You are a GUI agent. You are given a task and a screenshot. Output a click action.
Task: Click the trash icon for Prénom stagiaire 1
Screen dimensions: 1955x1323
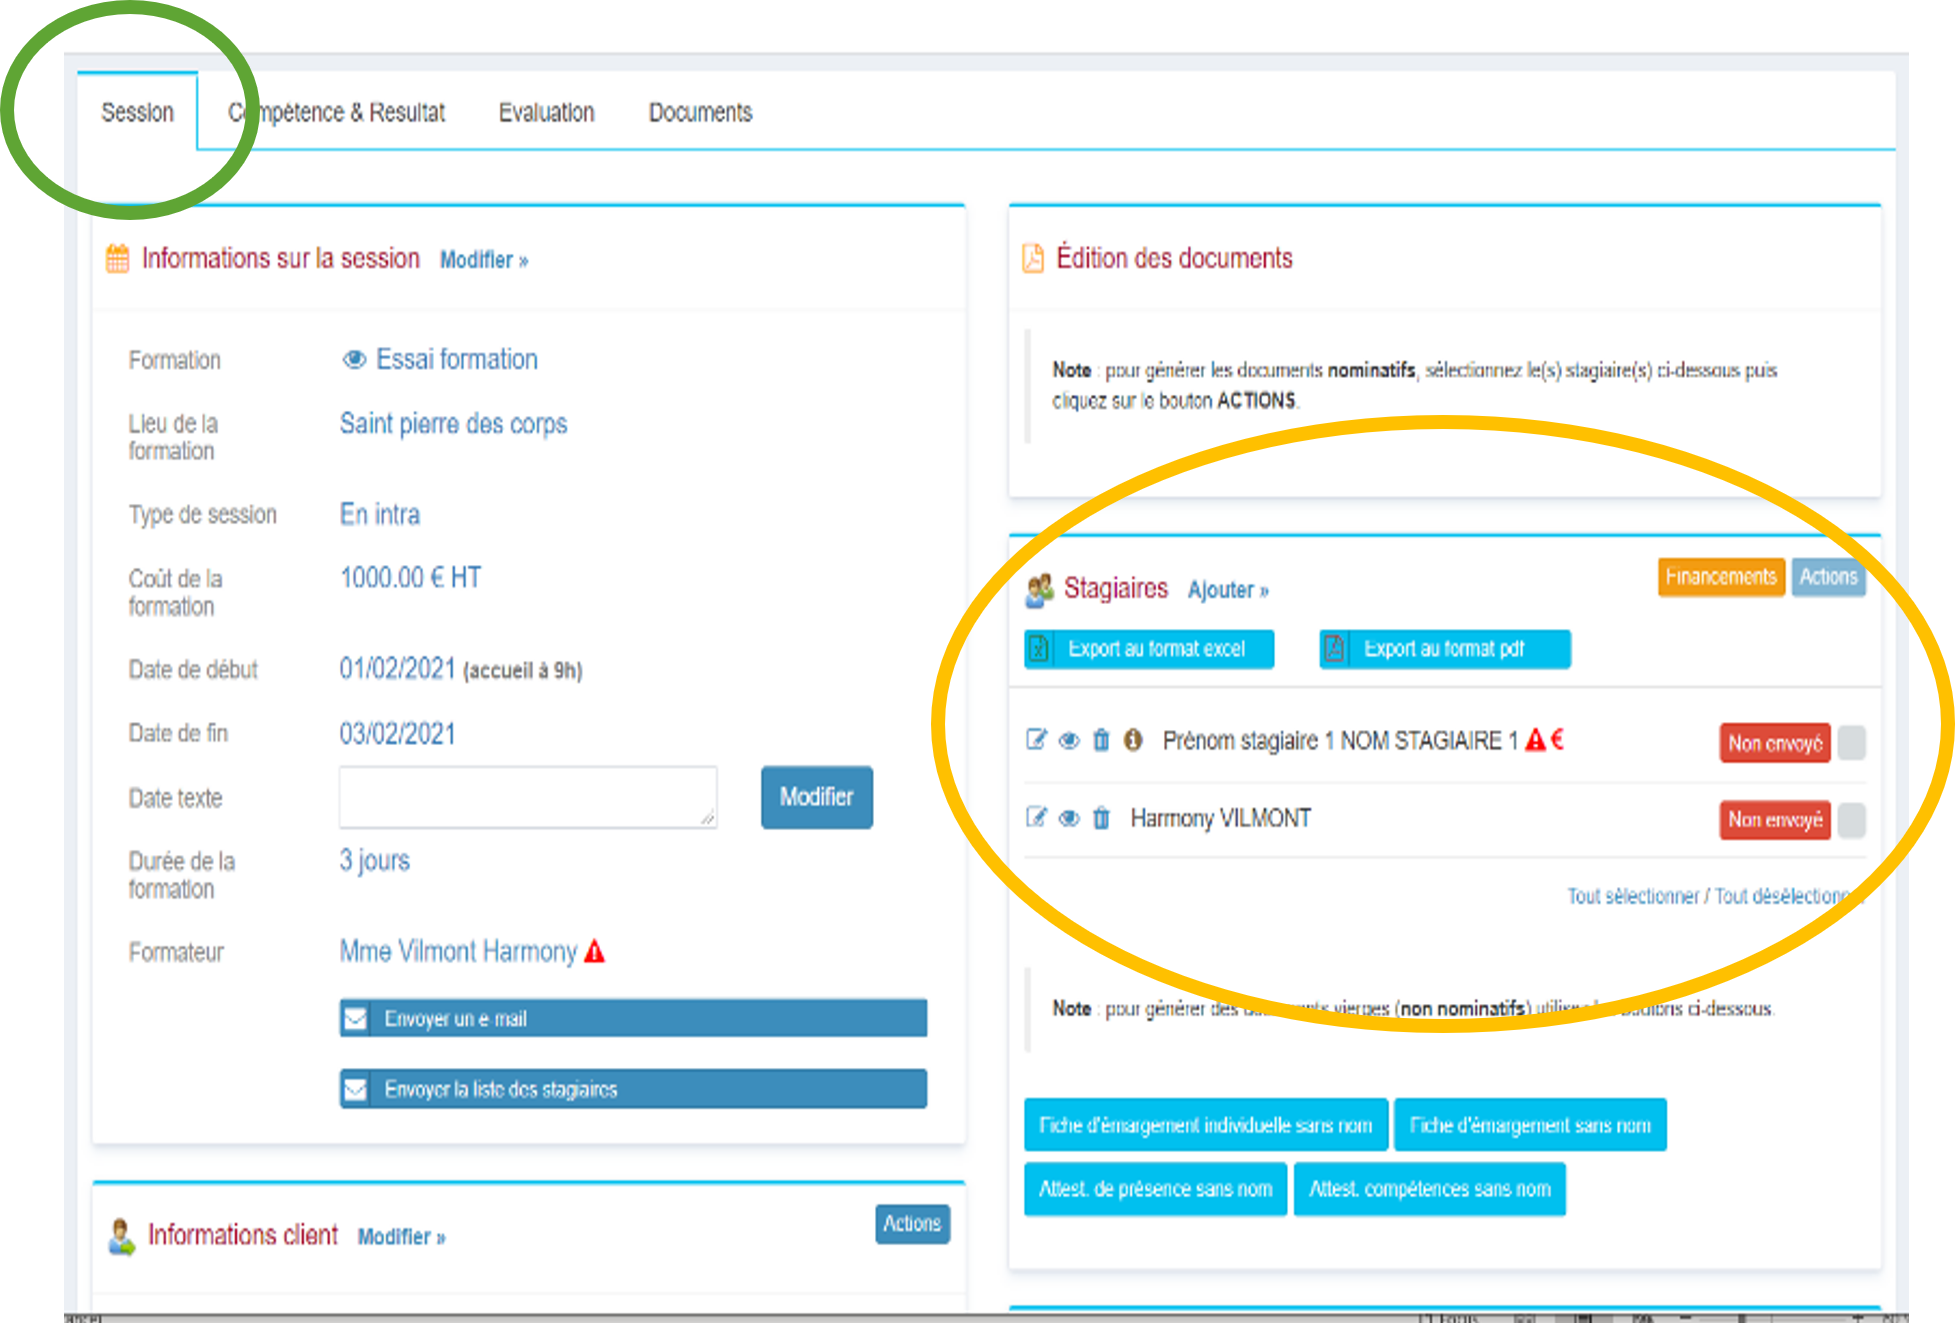[1101, 740]
